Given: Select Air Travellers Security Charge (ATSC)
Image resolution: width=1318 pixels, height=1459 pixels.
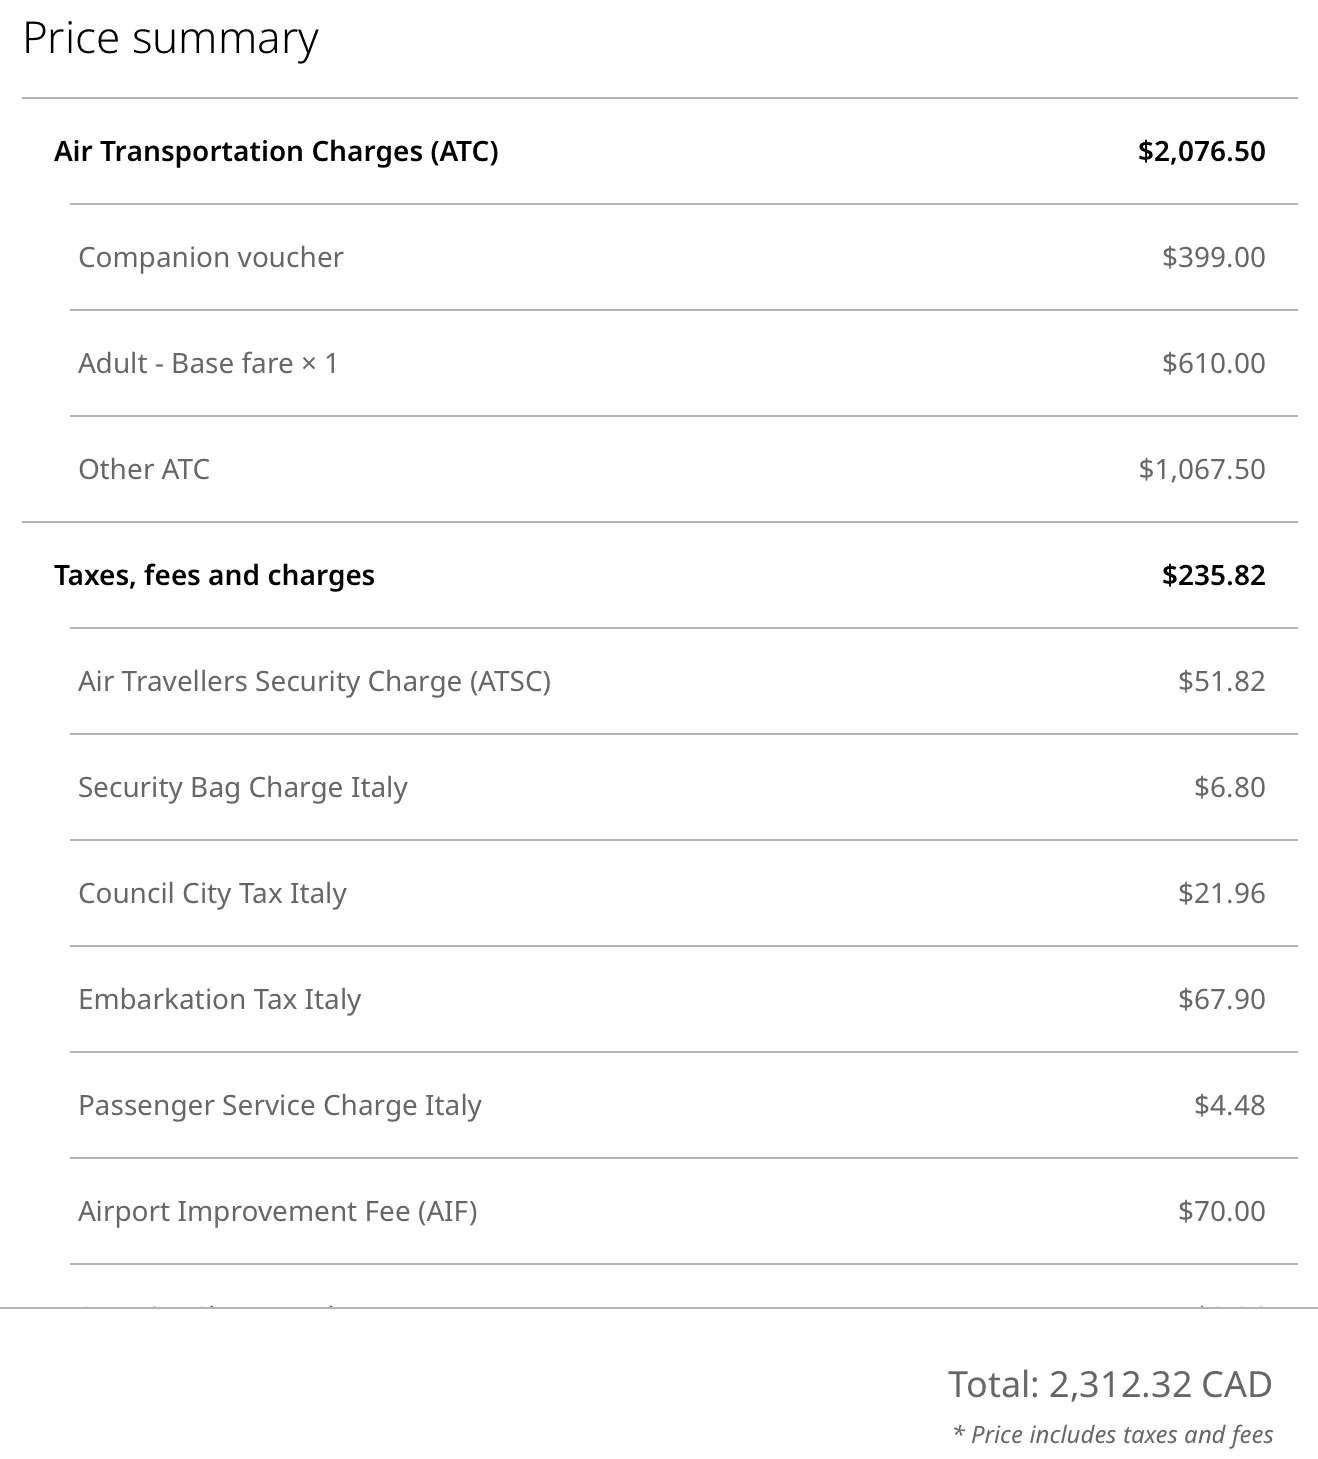Looking at the screenshot, I should click(314, 681).
